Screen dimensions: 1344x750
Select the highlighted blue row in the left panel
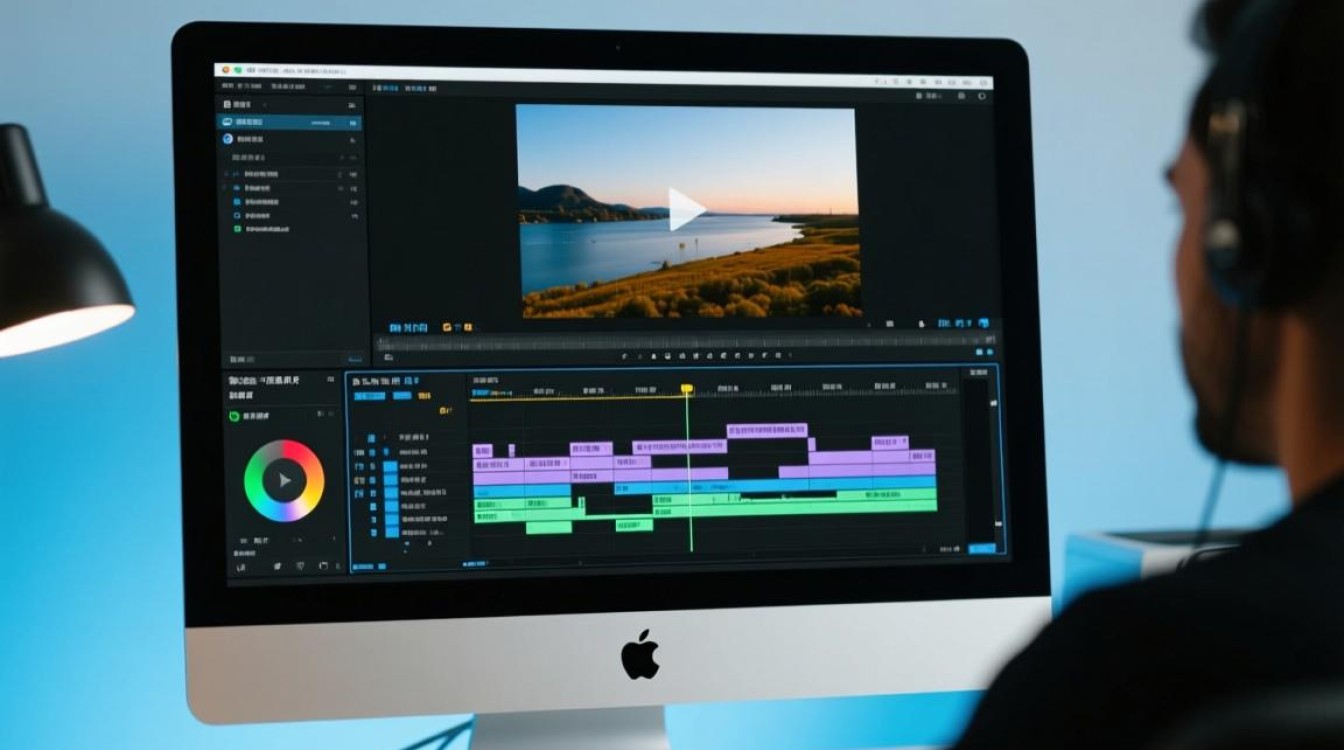click(290, 122)
